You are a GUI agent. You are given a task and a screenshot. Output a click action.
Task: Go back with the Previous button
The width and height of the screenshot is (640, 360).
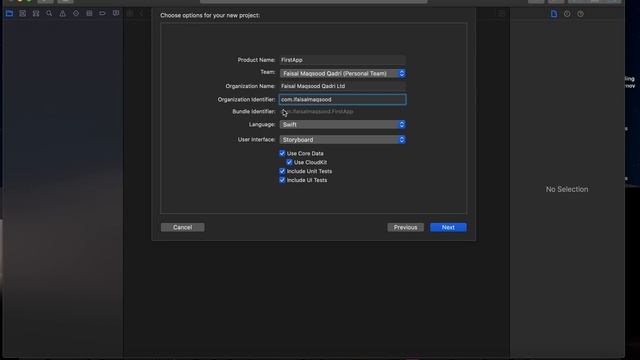(x=405, y=227)
